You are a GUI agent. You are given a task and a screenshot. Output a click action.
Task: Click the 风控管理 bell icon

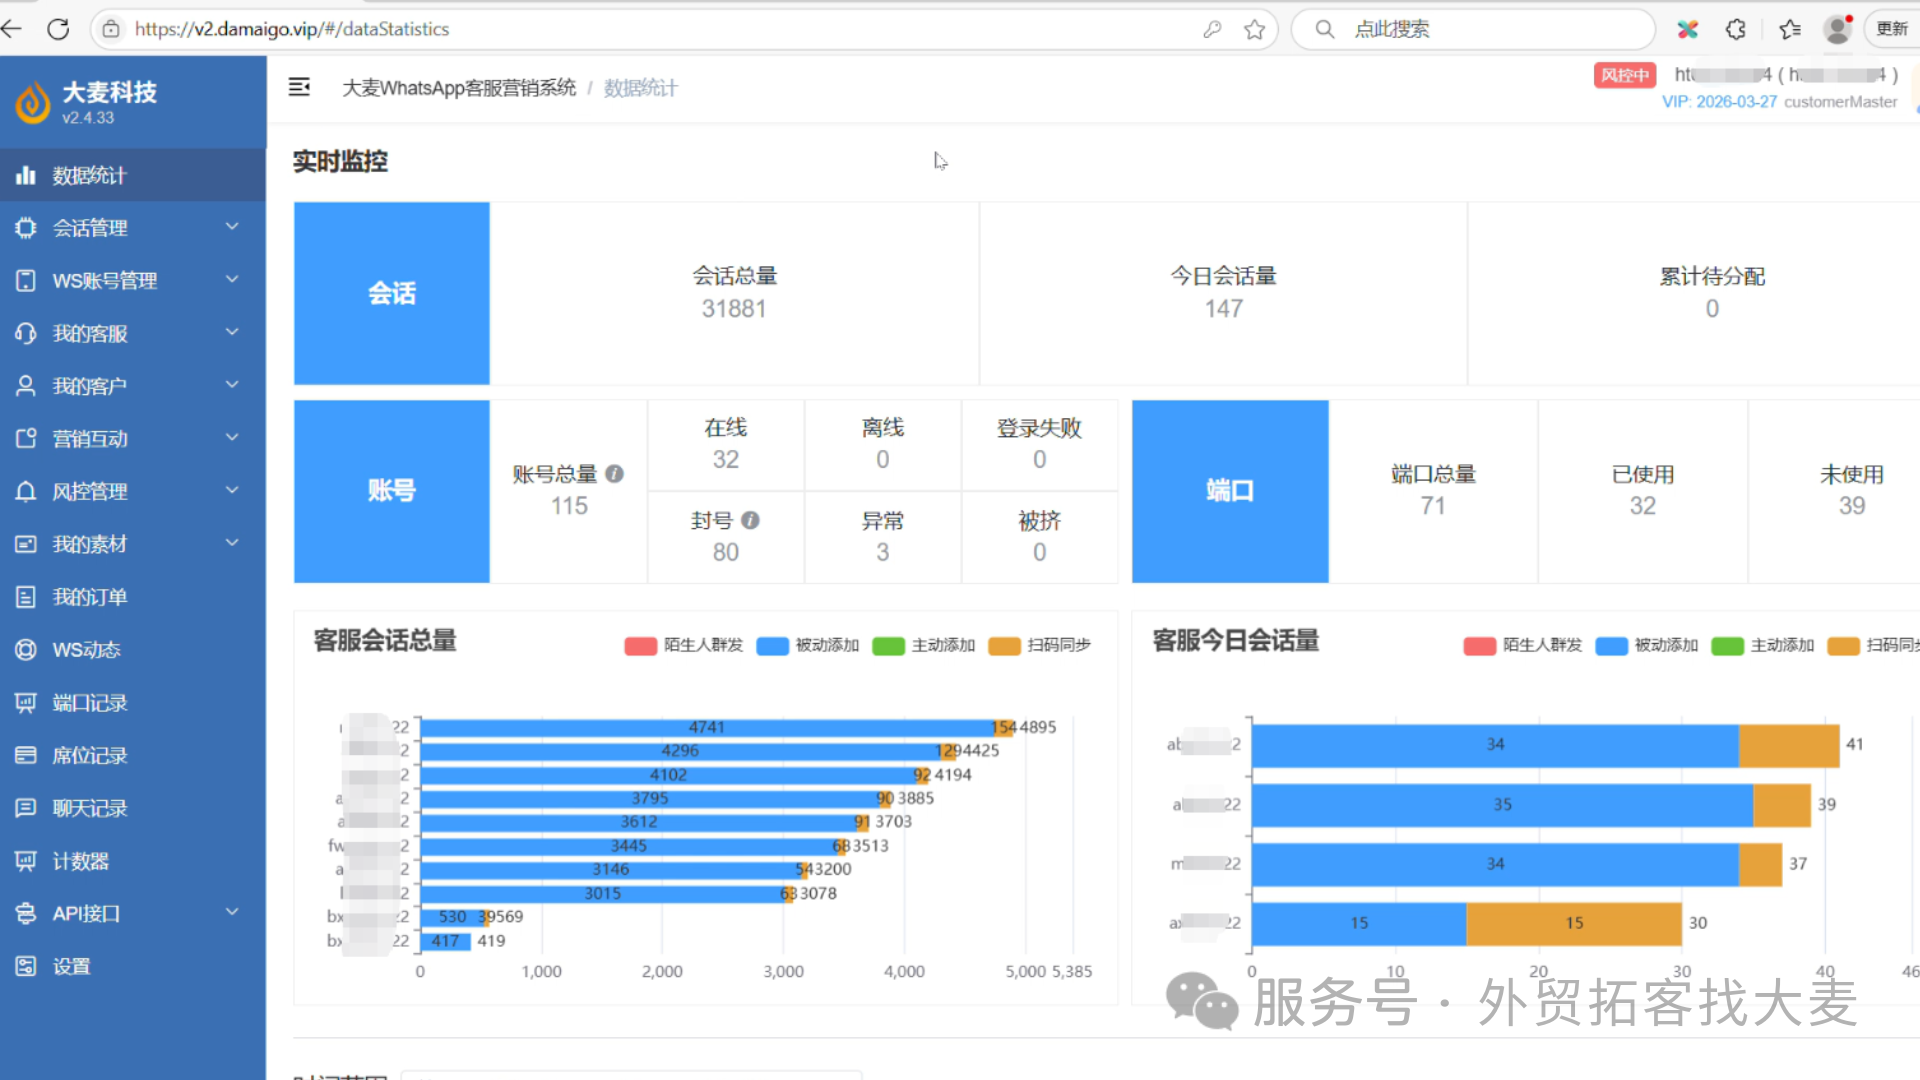[26, 492]
